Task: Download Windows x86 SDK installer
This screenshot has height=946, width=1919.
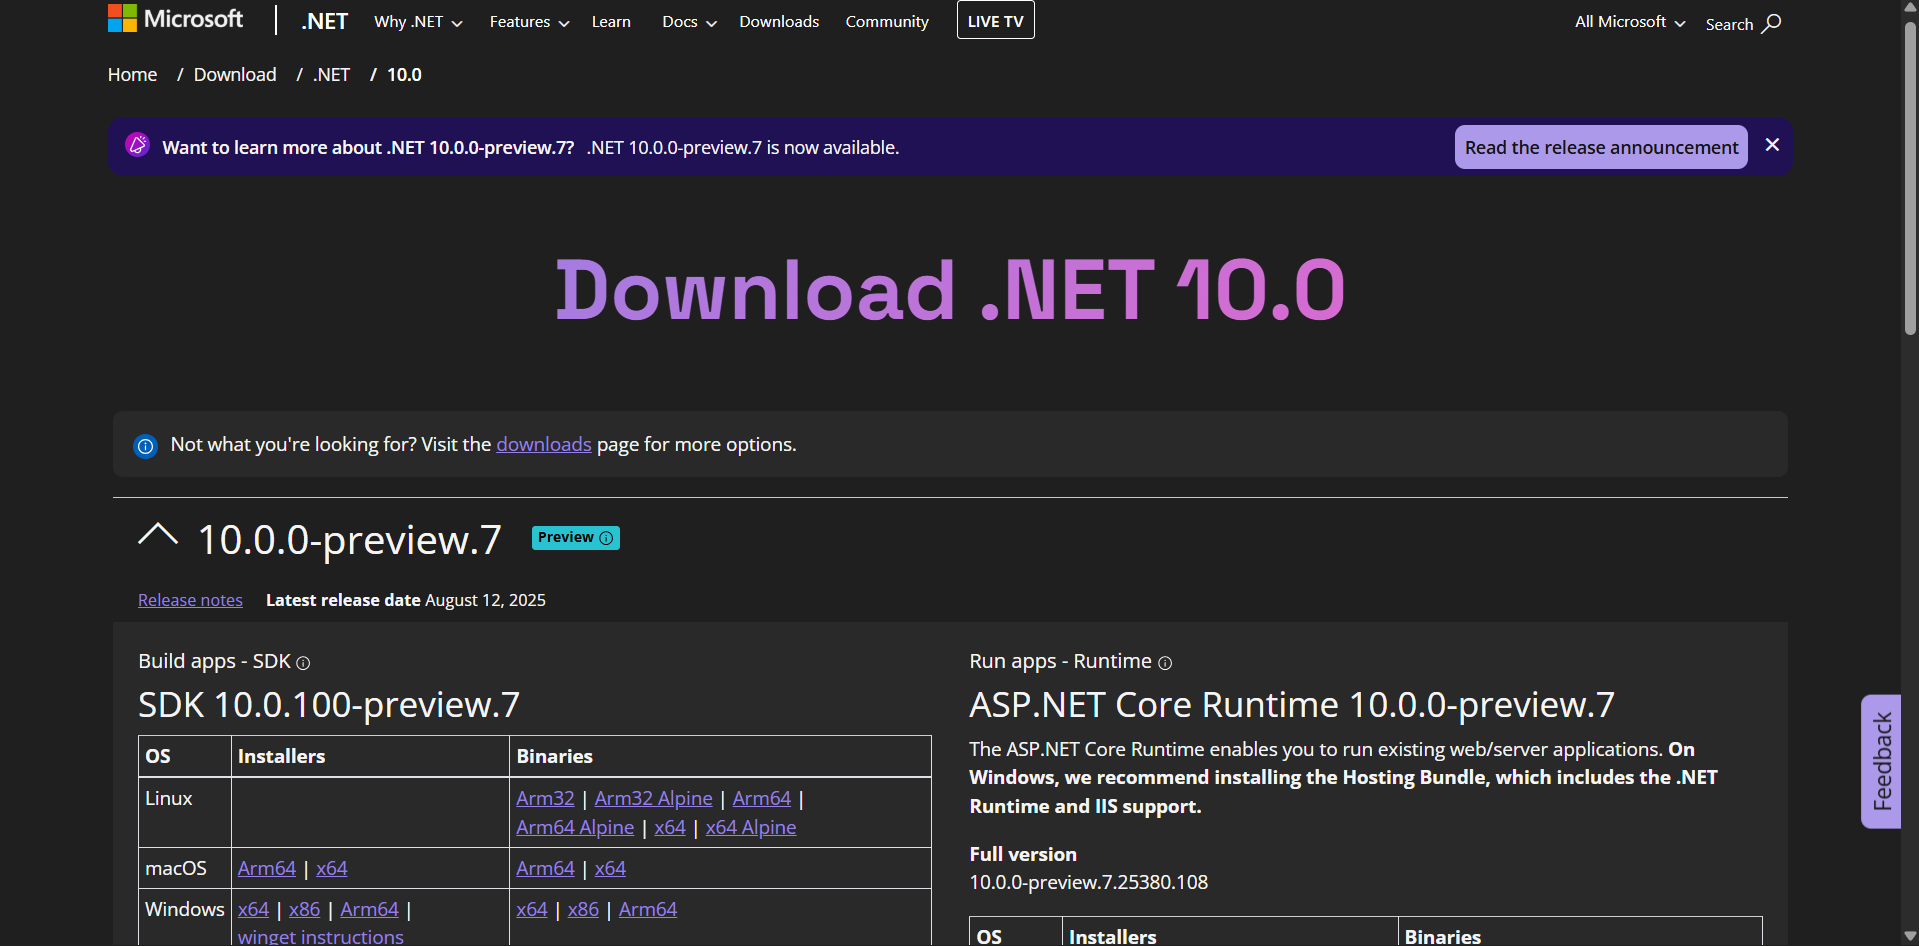Action: [304, 909]
